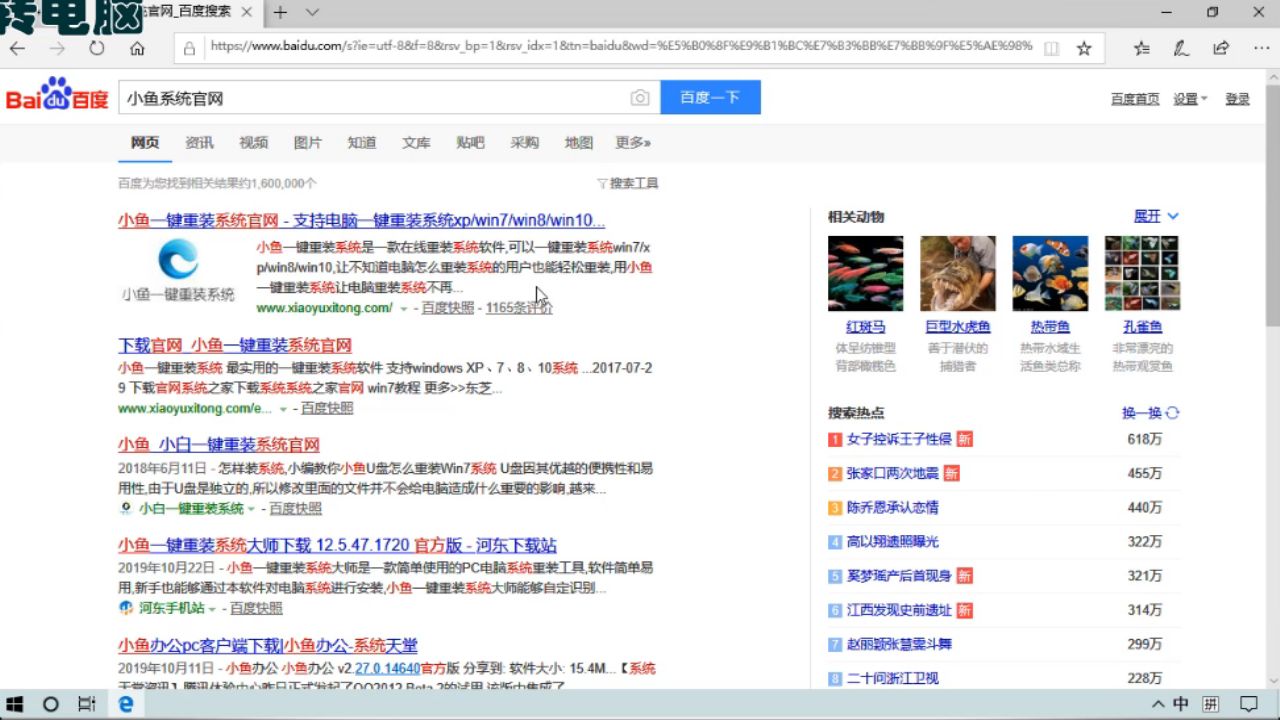
Task: Open Task View on the taskbar
Action: [x=87, y=704]
